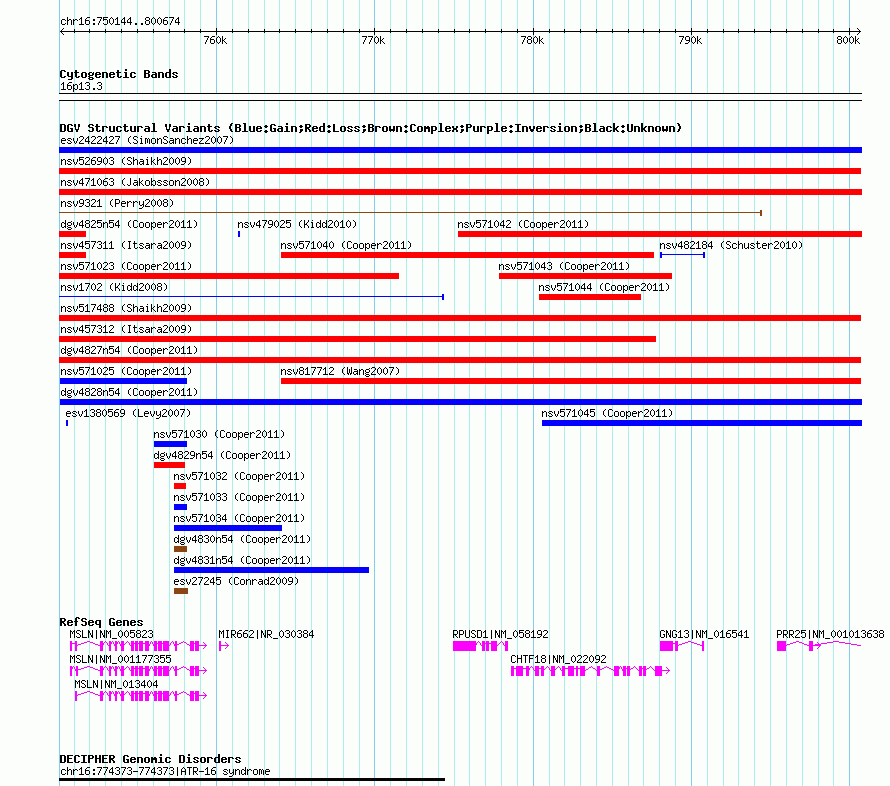Click the 770k ruler tick label
Image resolution: width=890 pixels, height=786 pixels.
[x=373, y=40]
